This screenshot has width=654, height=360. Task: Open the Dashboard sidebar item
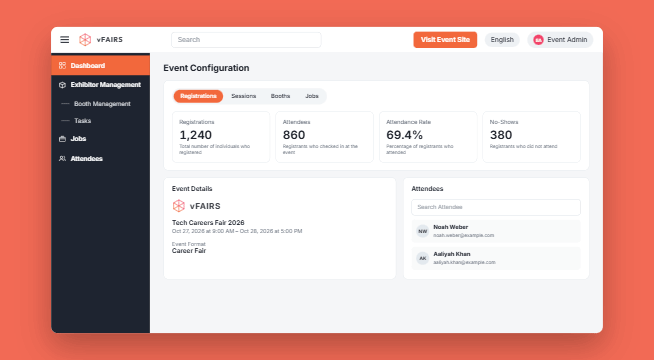[x=101, y=65]
